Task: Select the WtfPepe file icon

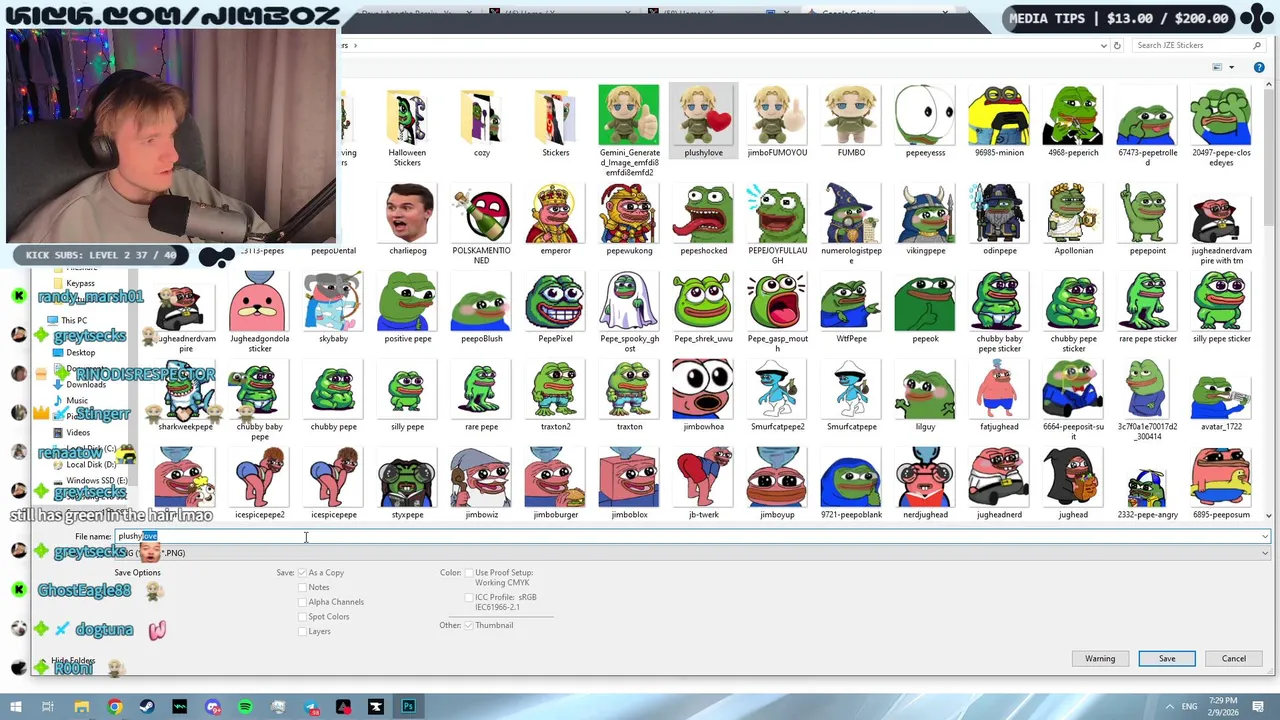Action: tap(851, 302)
